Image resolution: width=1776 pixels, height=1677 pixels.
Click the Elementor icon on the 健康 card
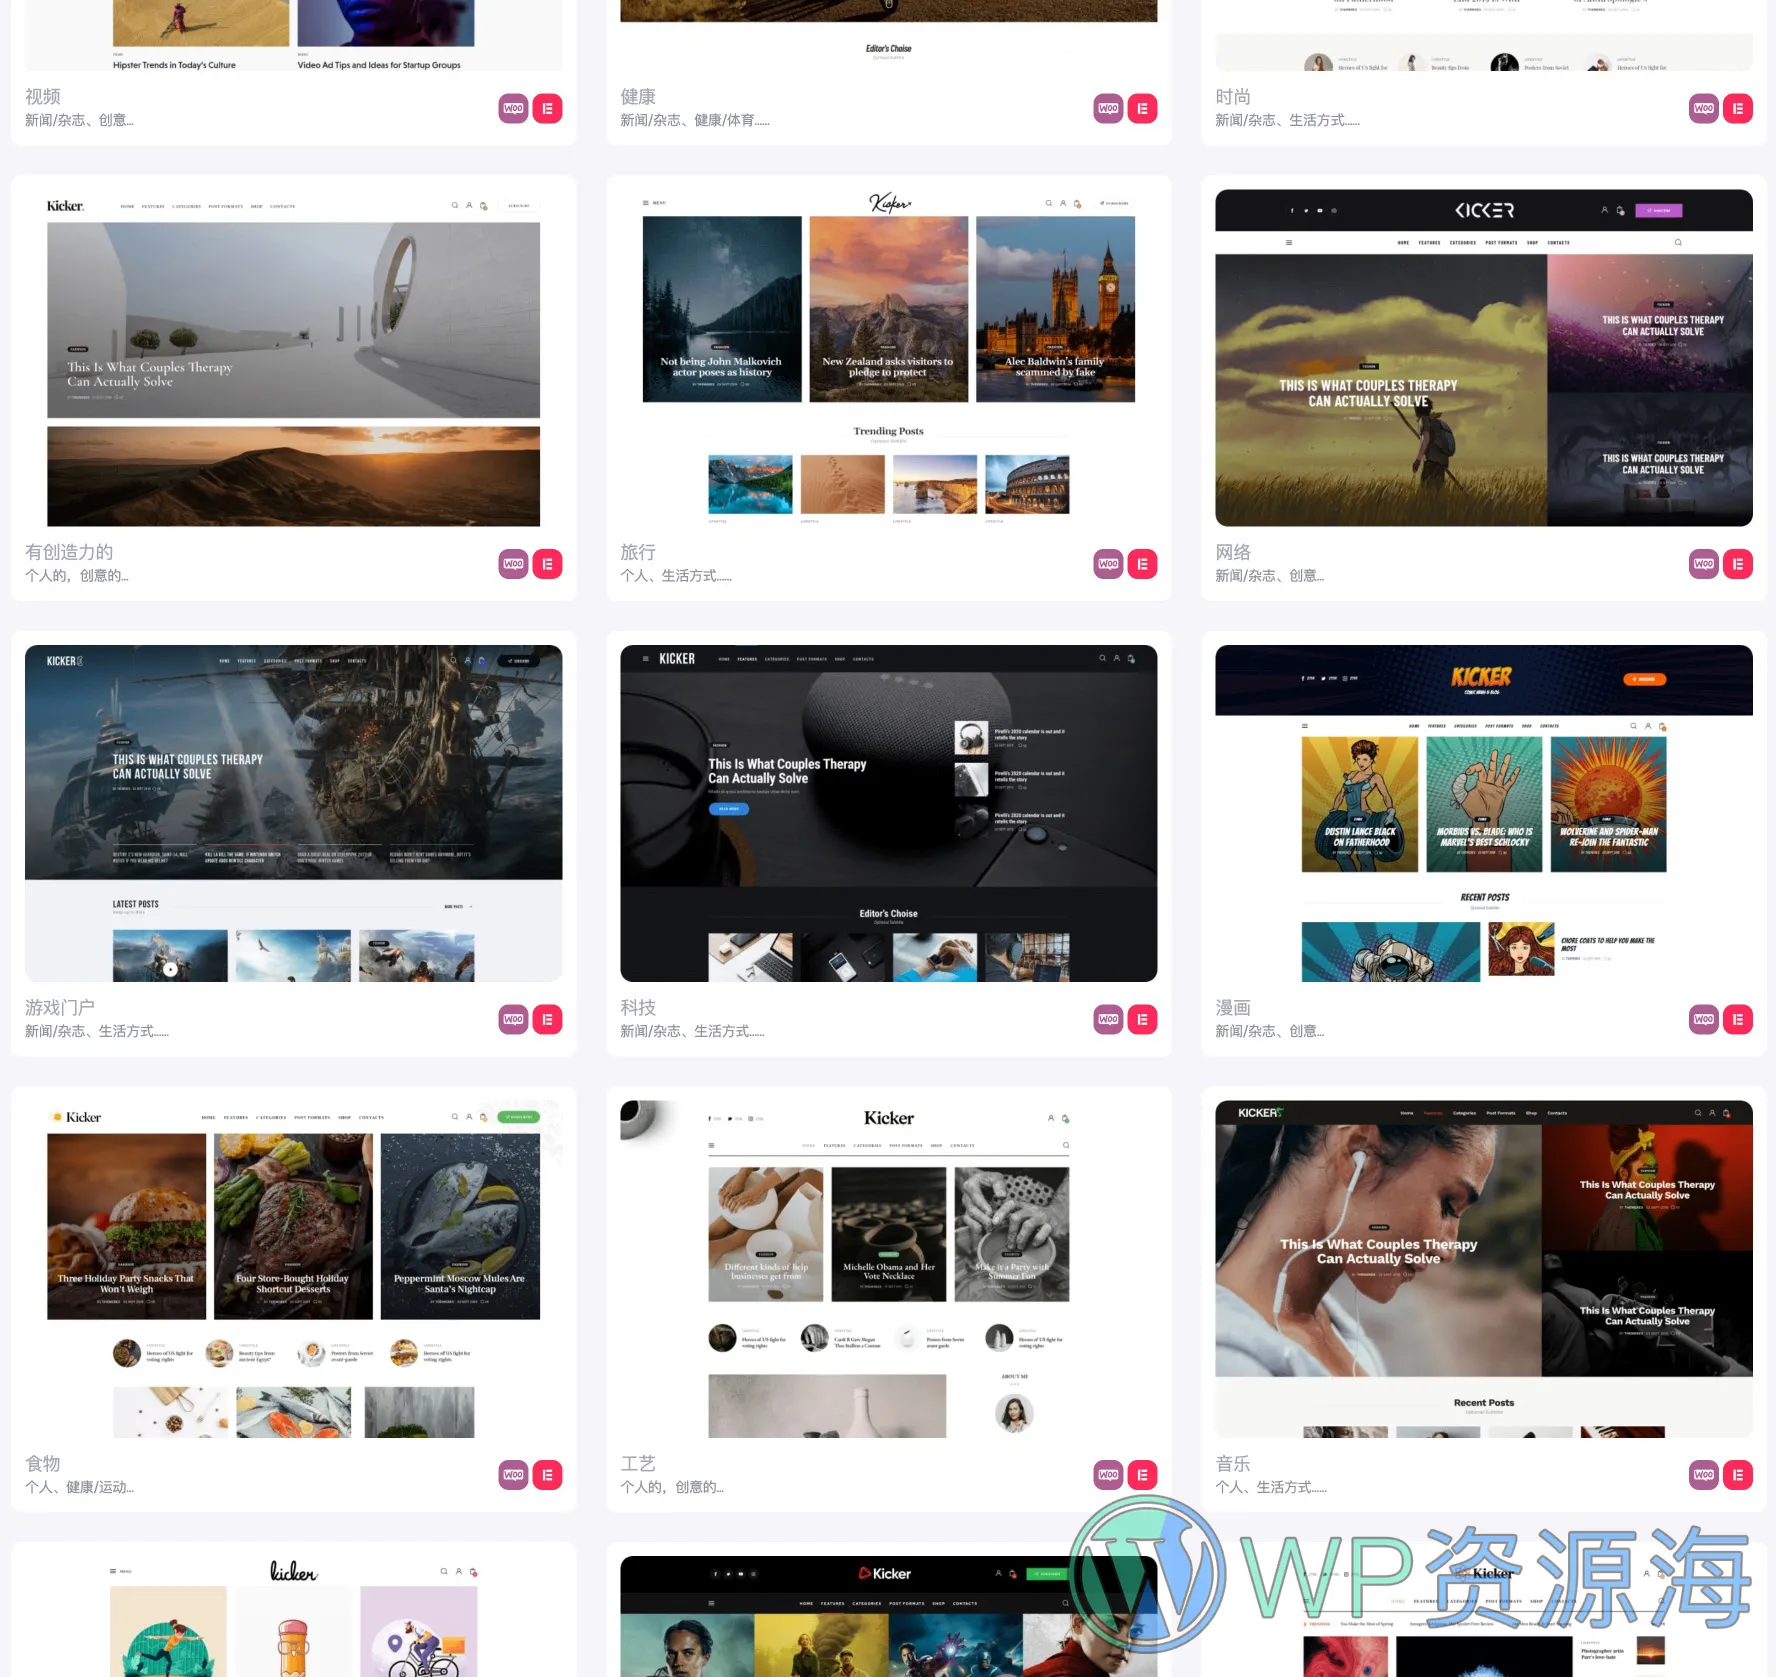[1142, 109]
